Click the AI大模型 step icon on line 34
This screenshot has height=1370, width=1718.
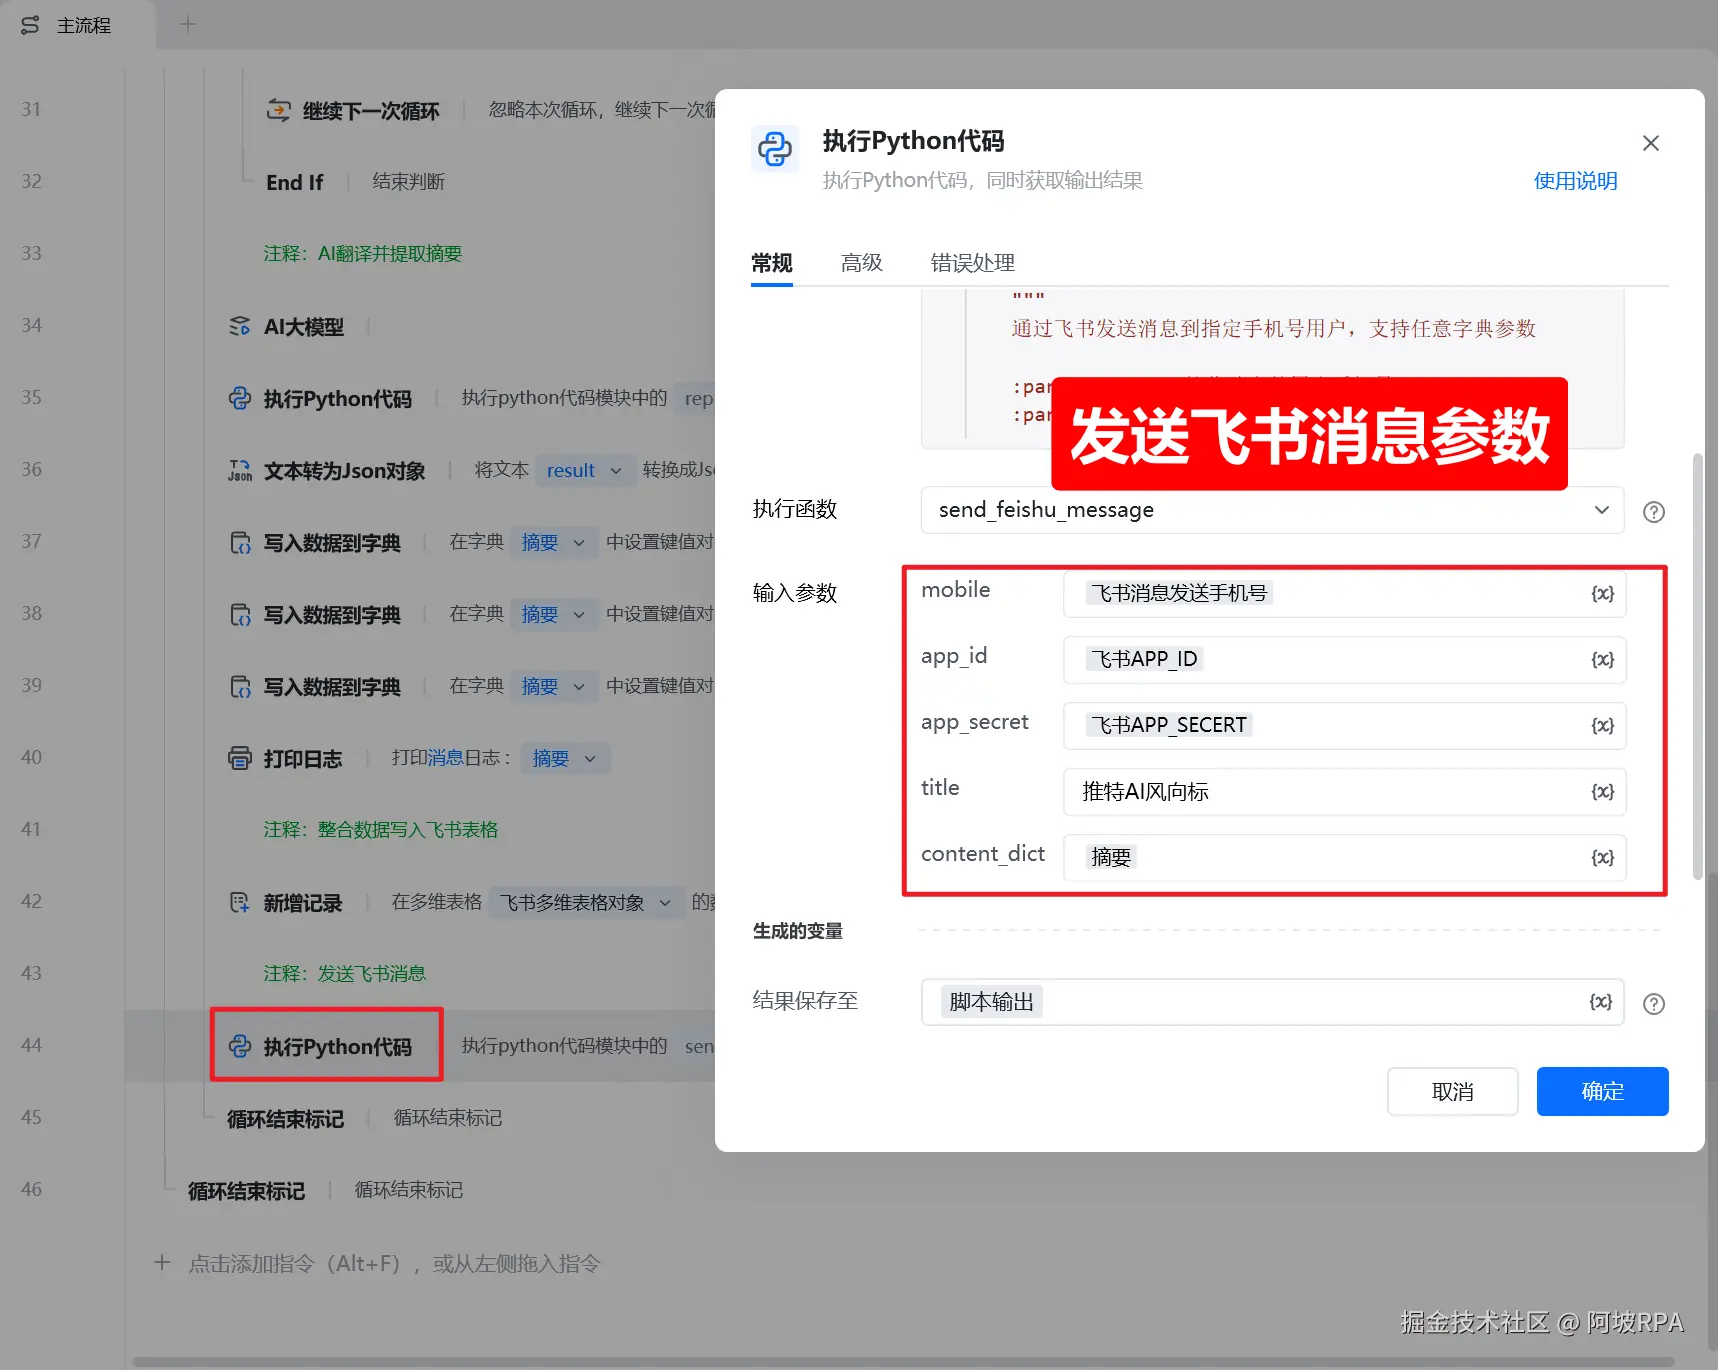click(240, 327)
